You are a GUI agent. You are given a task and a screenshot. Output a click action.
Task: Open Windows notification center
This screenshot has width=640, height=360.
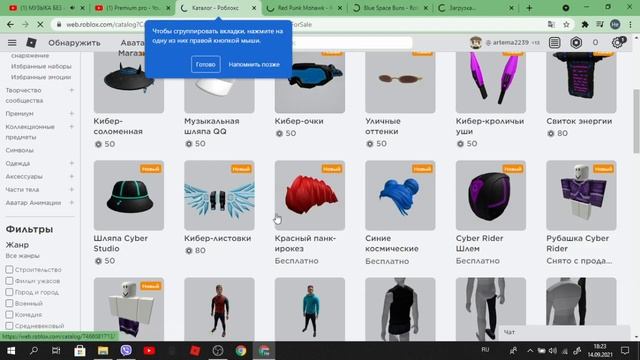coord(625,350)
